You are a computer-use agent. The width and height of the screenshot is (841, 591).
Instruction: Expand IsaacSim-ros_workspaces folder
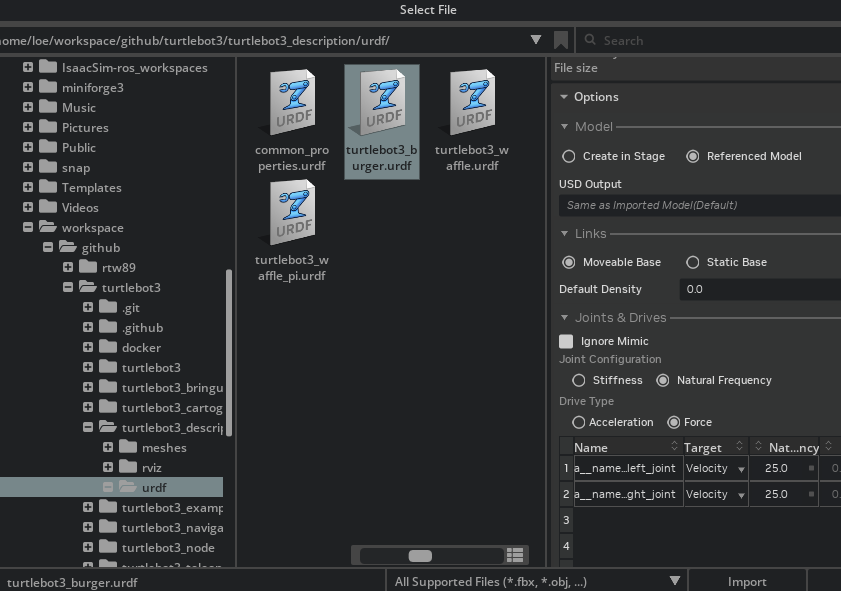click(x=28, y=67)
